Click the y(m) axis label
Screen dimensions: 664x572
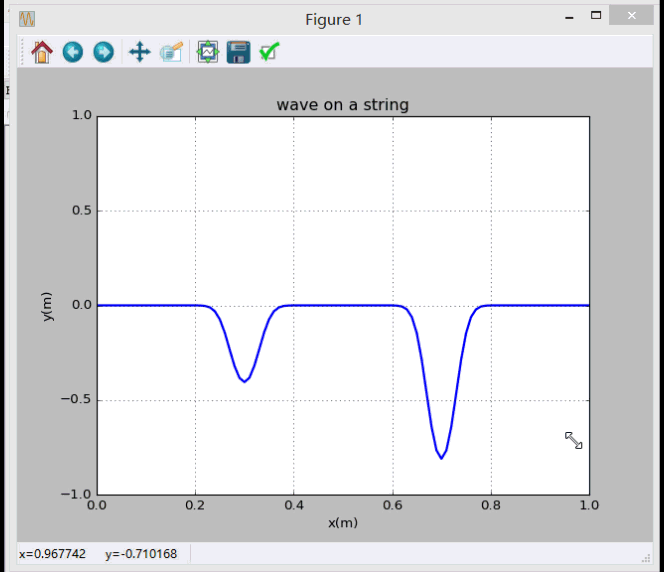(x=47, y=307)
